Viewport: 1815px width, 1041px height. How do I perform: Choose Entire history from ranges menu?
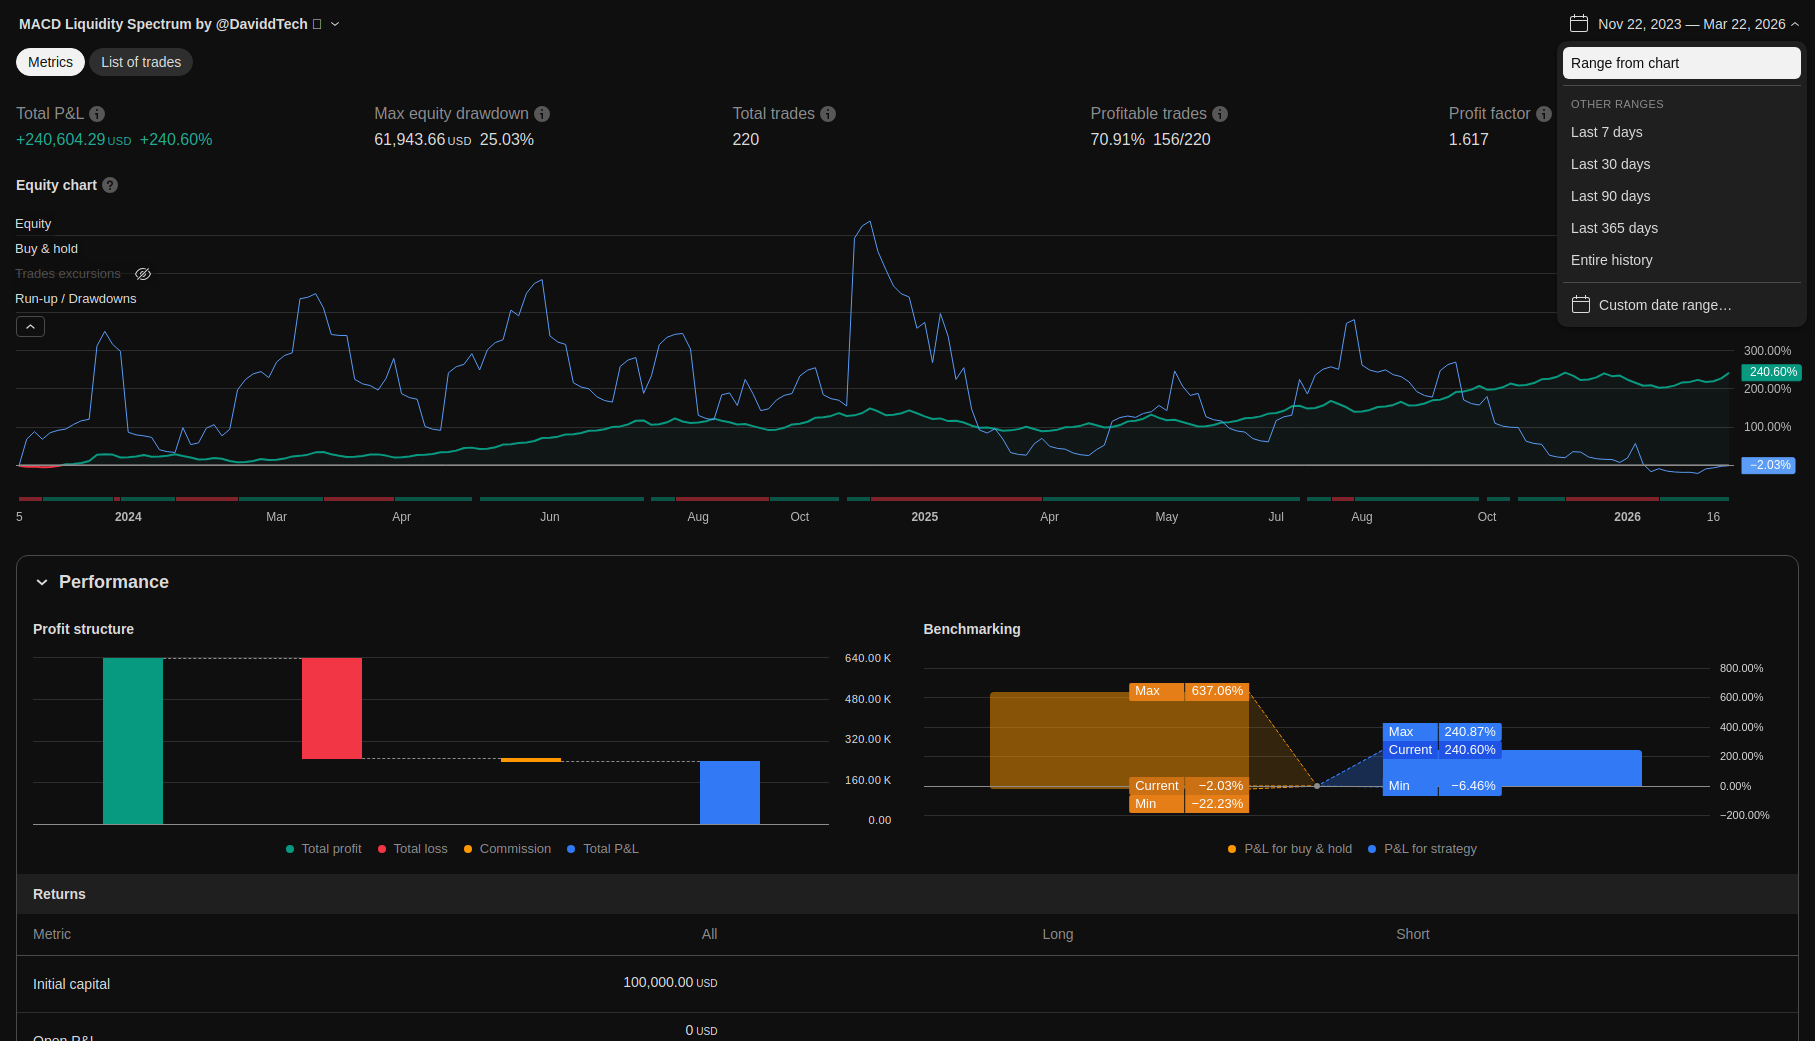click(1611, 260)
